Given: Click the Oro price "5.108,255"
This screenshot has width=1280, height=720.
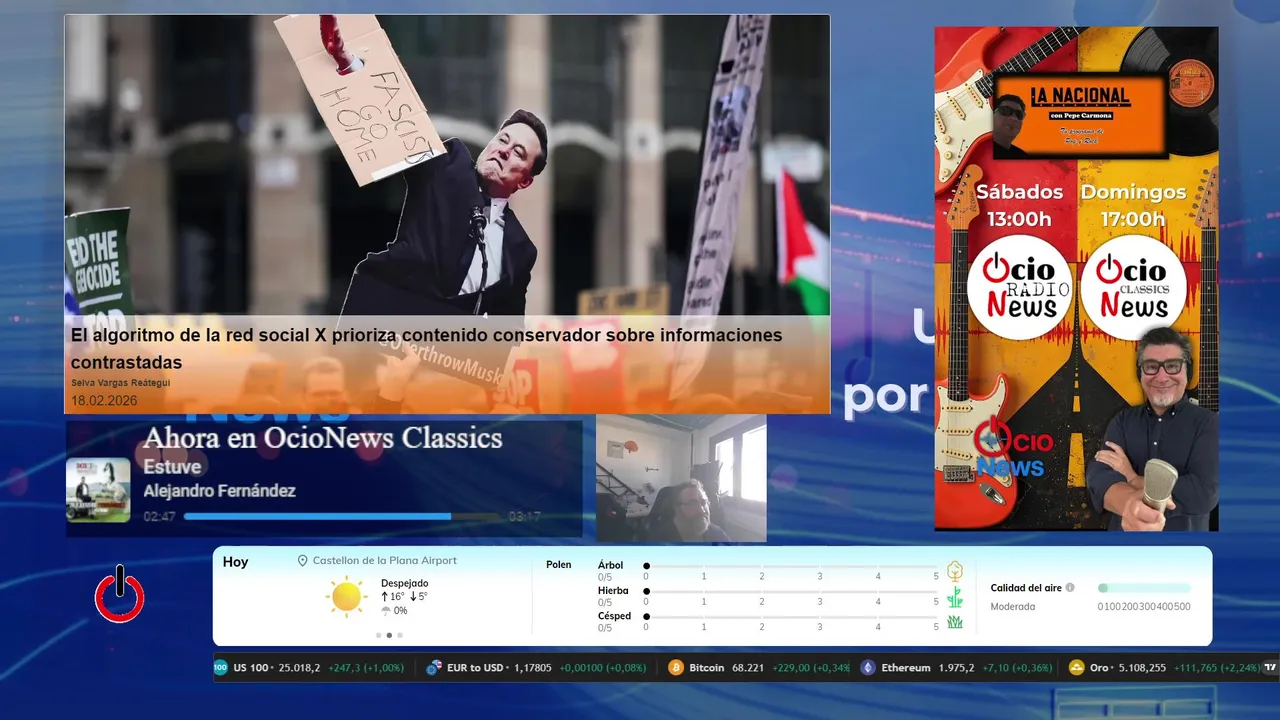Looking at the screenshot, I should pyautogui.click(x=1142, y=668).
